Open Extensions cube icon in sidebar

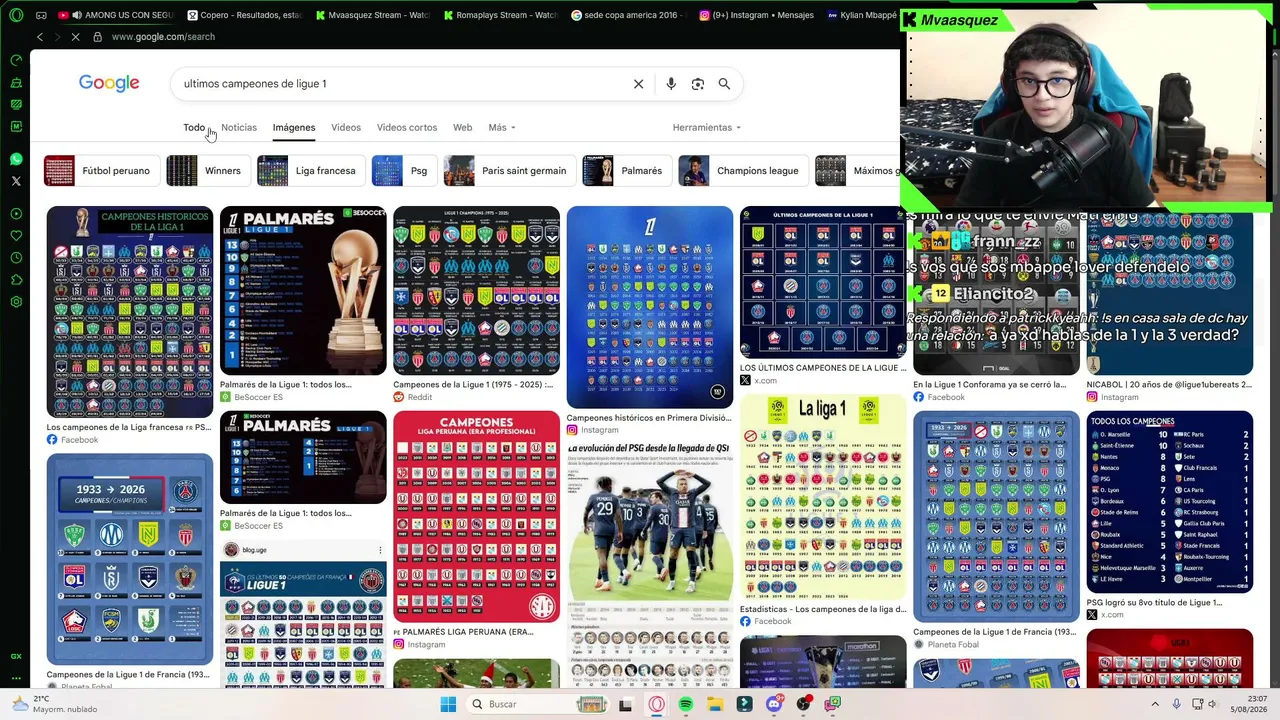point(16,280)
